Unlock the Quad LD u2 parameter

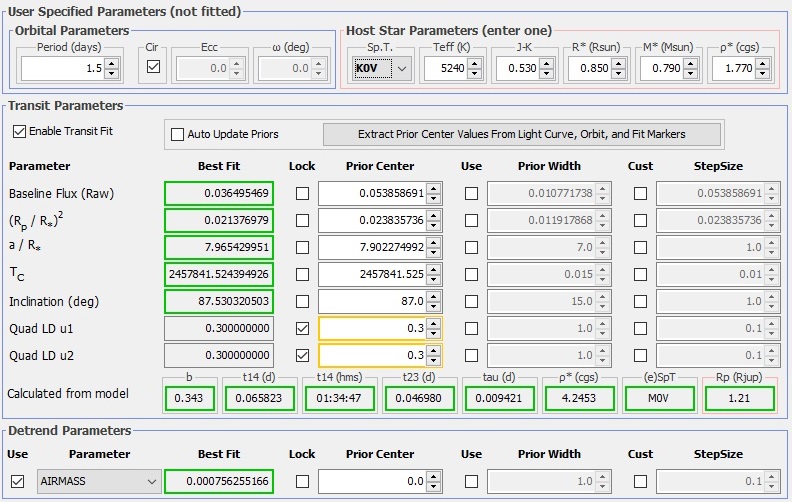[x=302, y=355]
